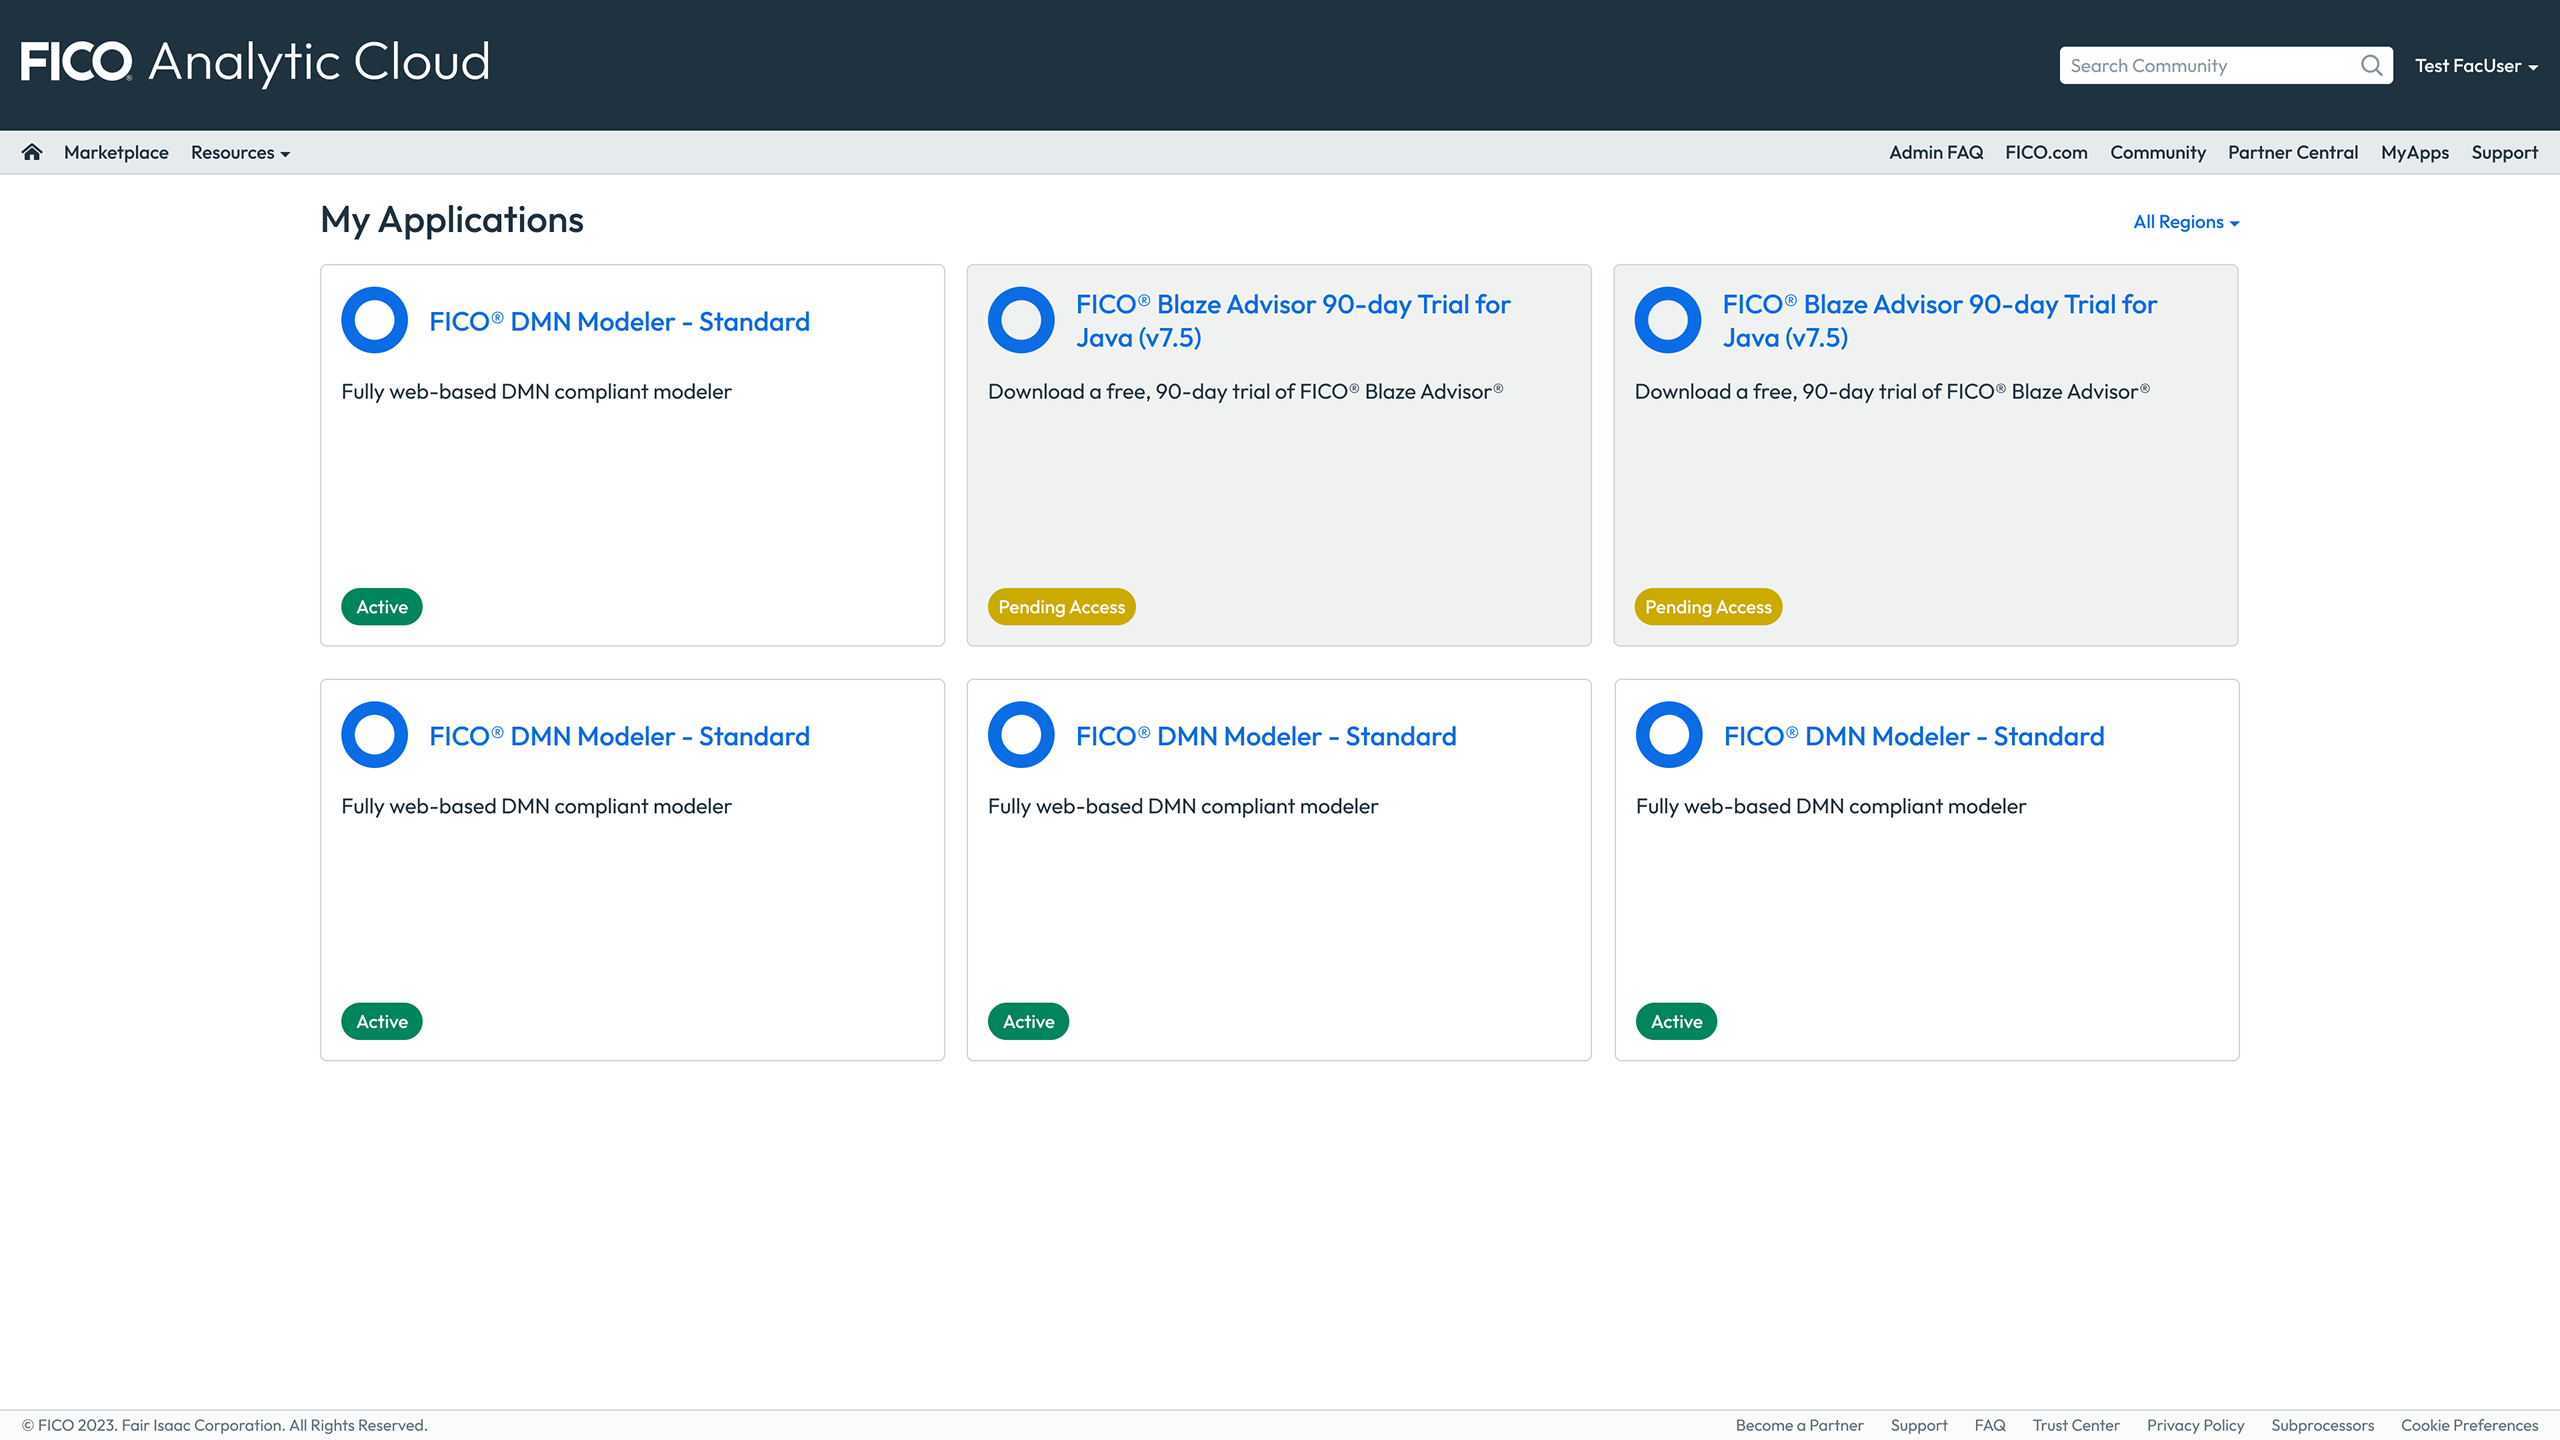Open the Partner Central nav link
The height and width of the screenshot is (1440, 2560).
2292,153
